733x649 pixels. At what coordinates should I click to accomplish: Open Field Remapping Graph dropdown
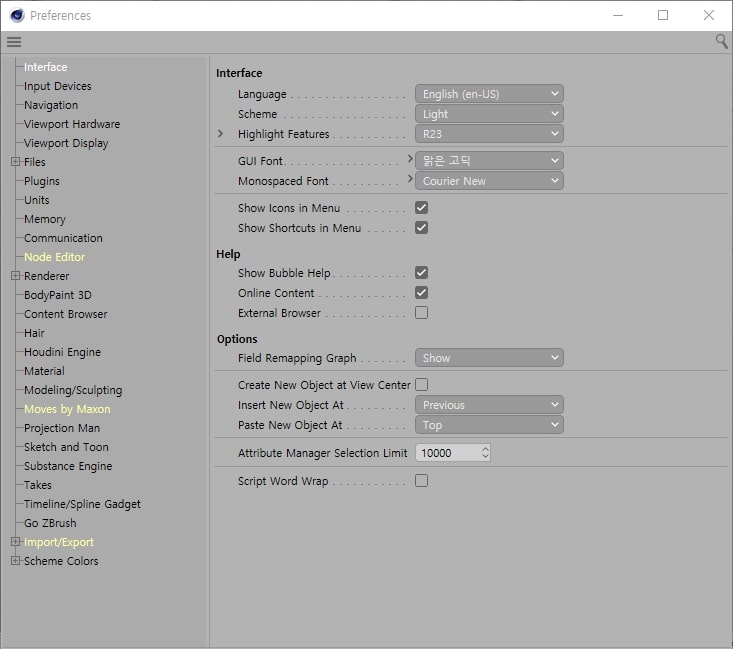click(489, 358)
